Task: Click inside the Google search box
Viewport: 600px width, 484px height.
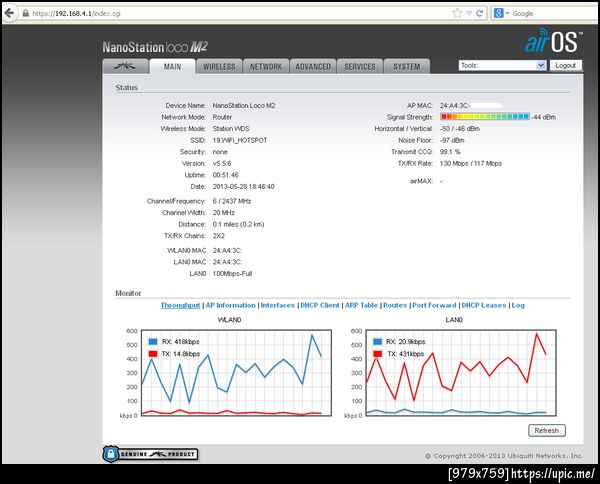Action: [555, 13]
